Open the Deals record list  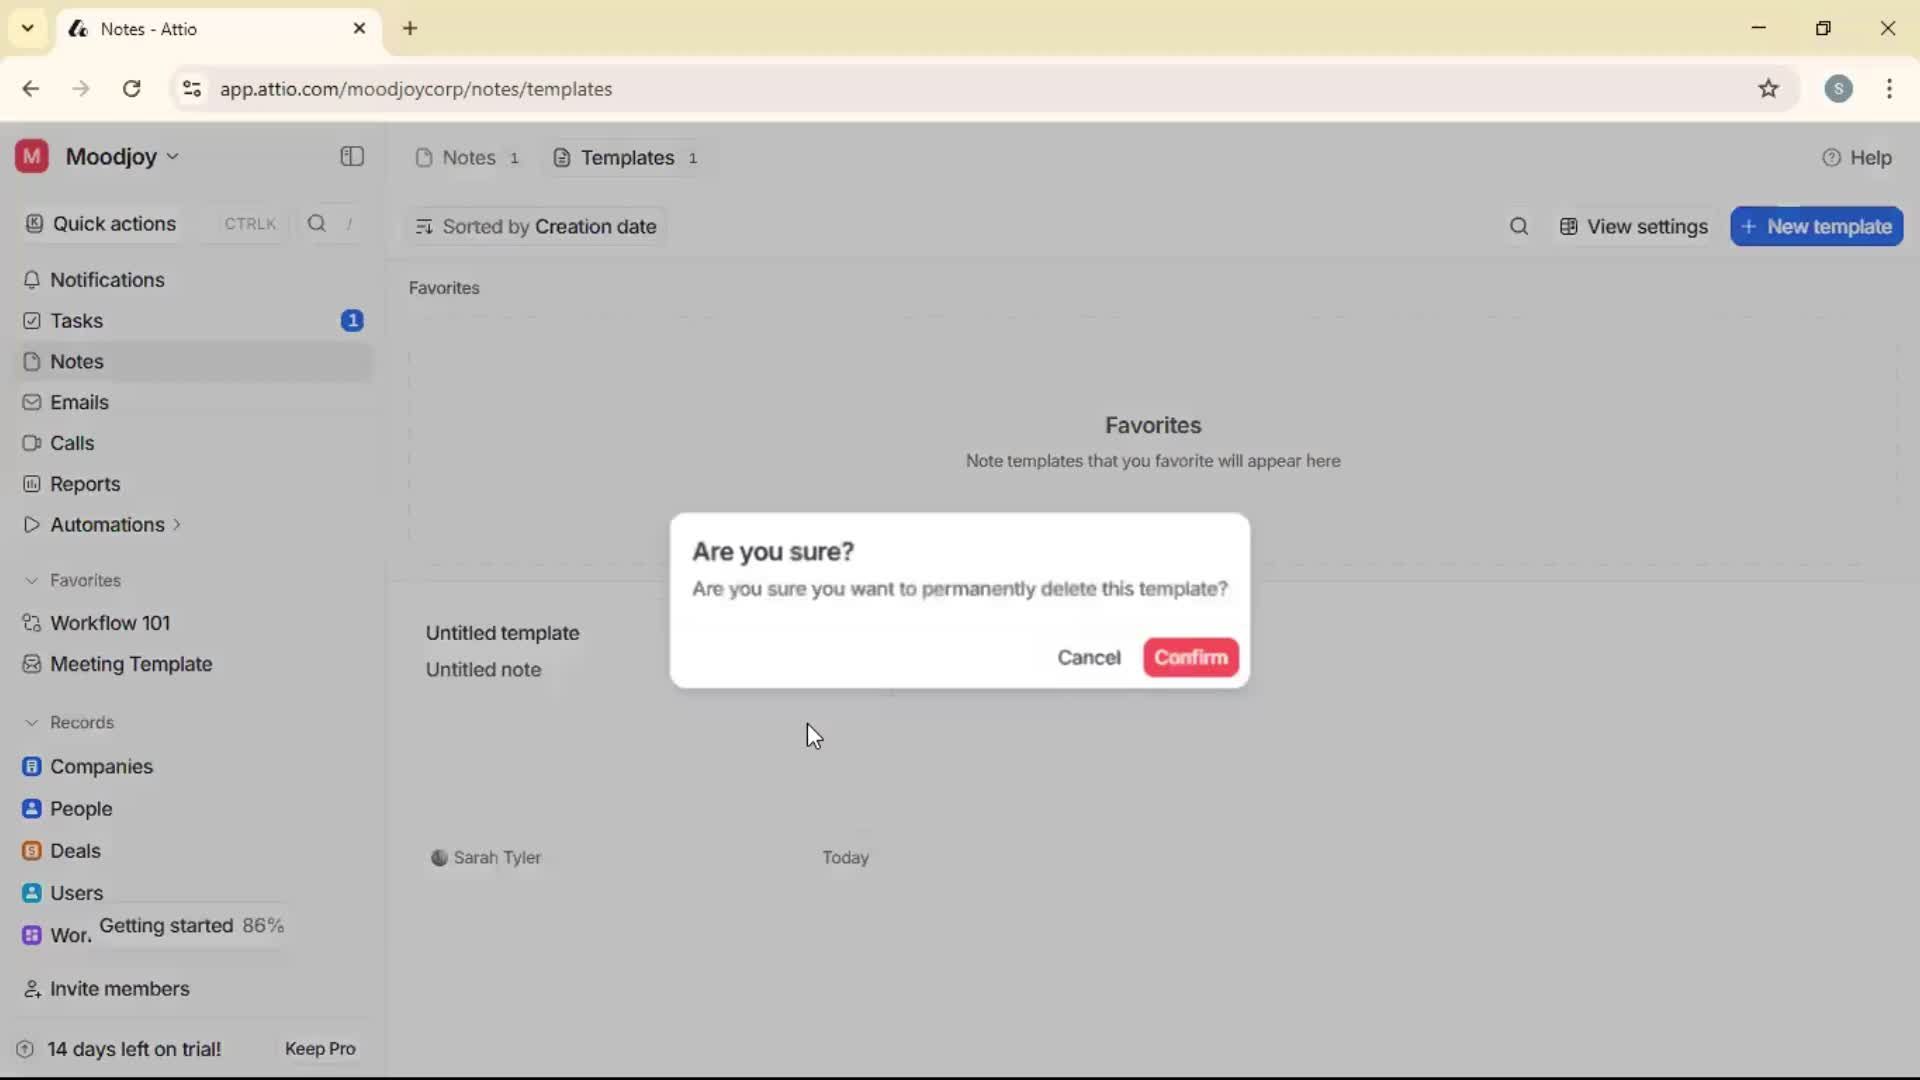(x=74, y=850)
